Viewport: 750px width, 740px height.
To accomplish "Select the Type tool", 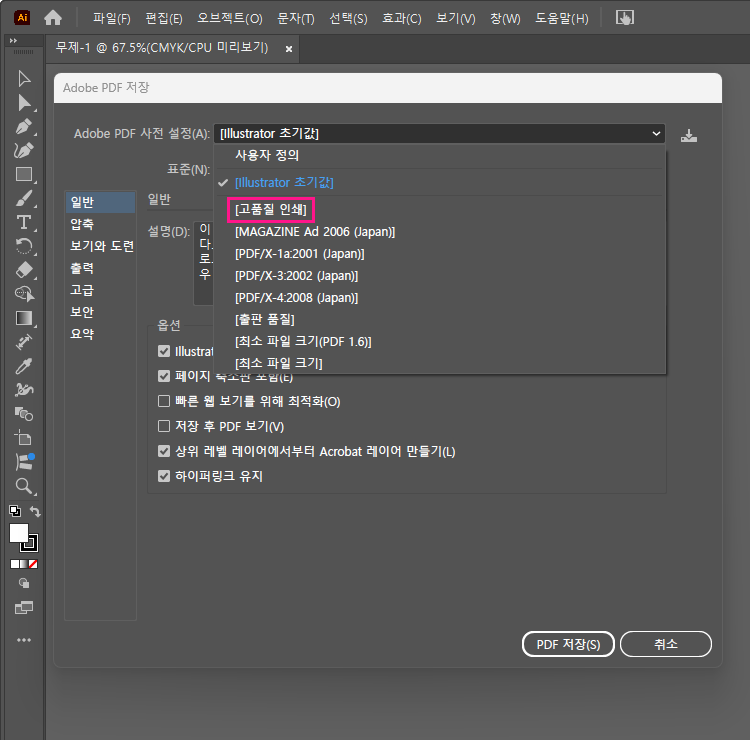I will [x=24, y=221].
